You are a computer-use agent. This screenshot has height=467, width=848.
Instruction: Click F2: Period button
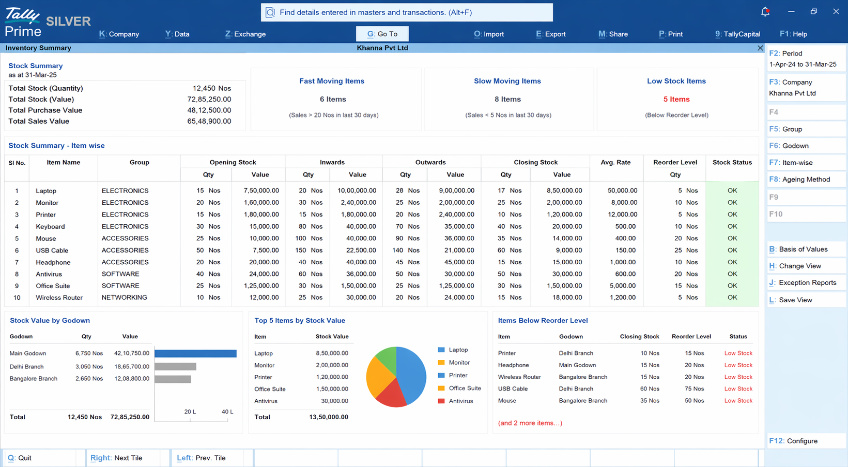pyautogui.click(x=805, y=58)
